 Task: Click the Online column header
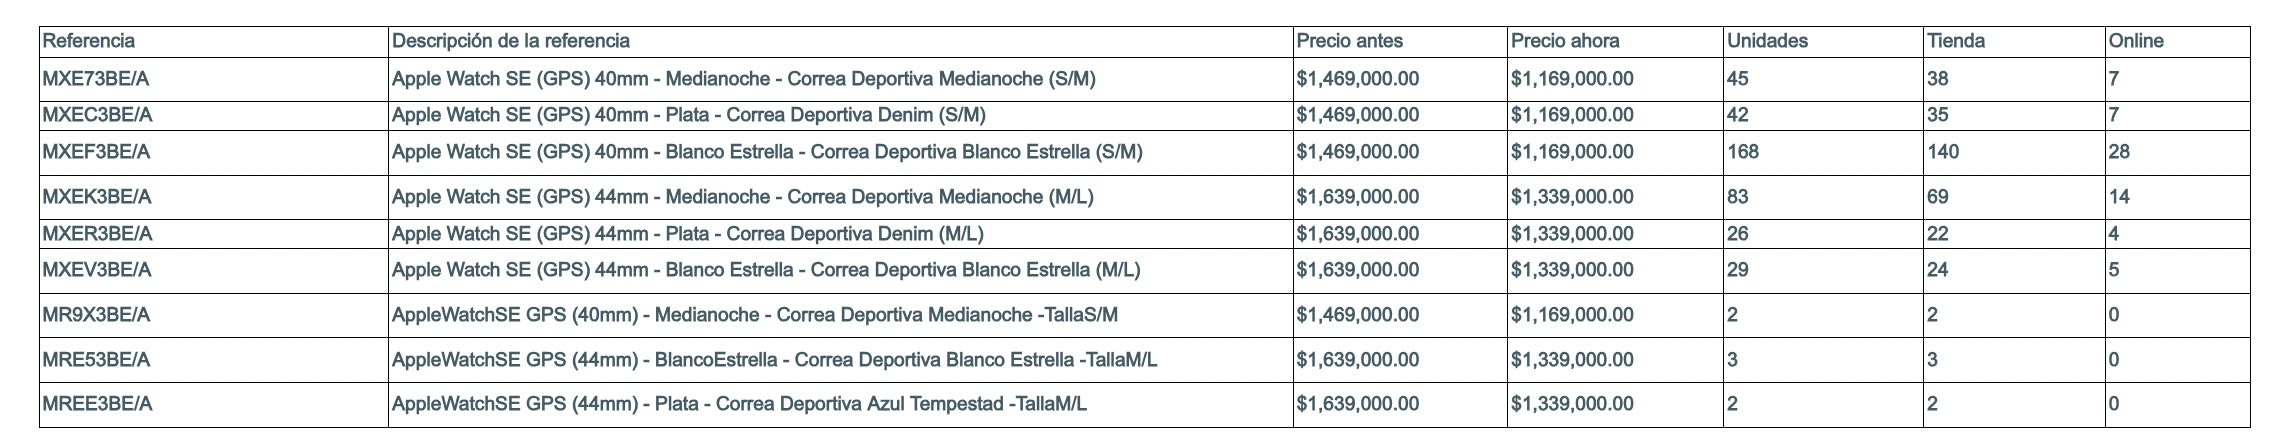[2136, 41]
